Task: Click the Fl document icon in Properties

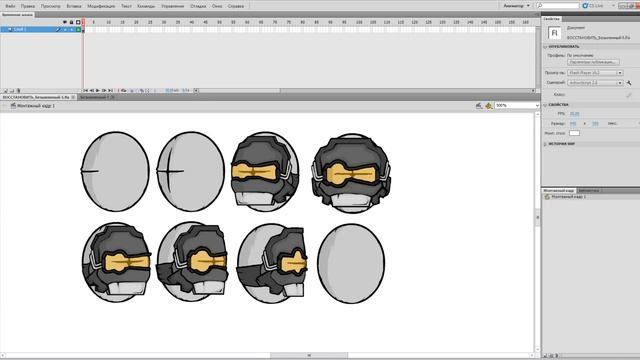Action: click(x=554, y=33)
